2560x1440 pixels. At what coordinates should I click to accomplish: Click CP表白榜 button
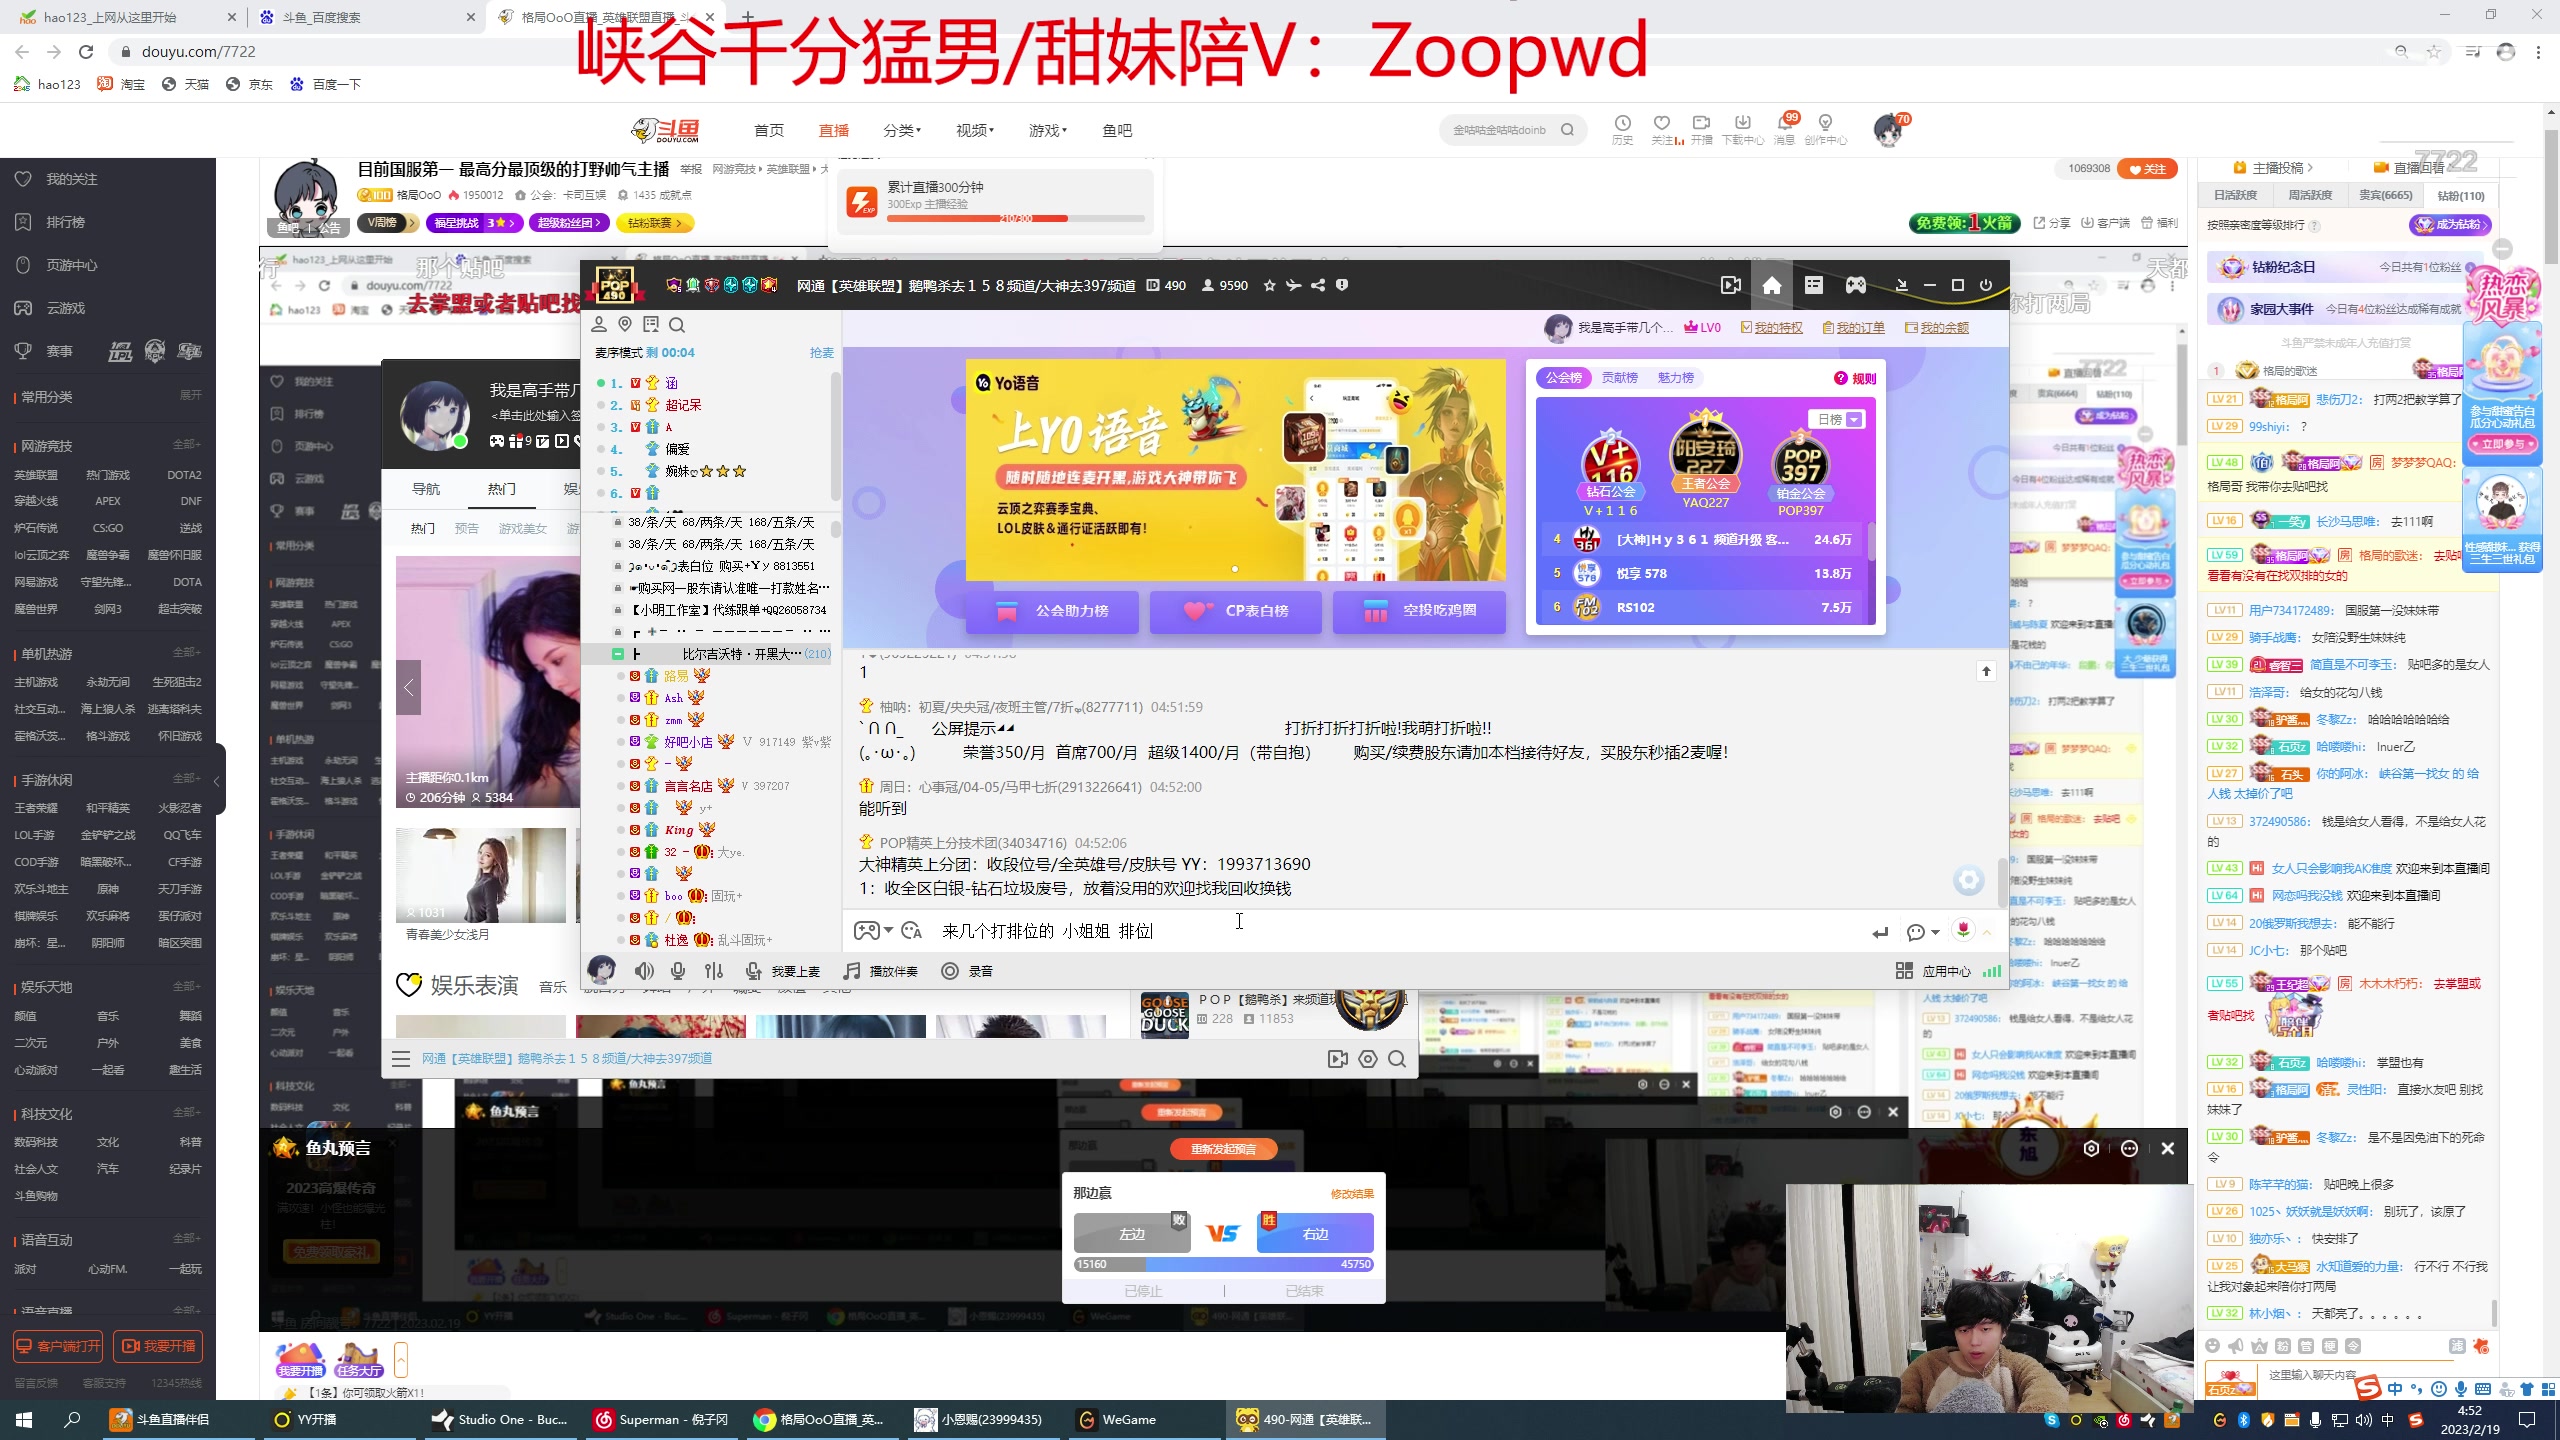(x=1235, y=611)
